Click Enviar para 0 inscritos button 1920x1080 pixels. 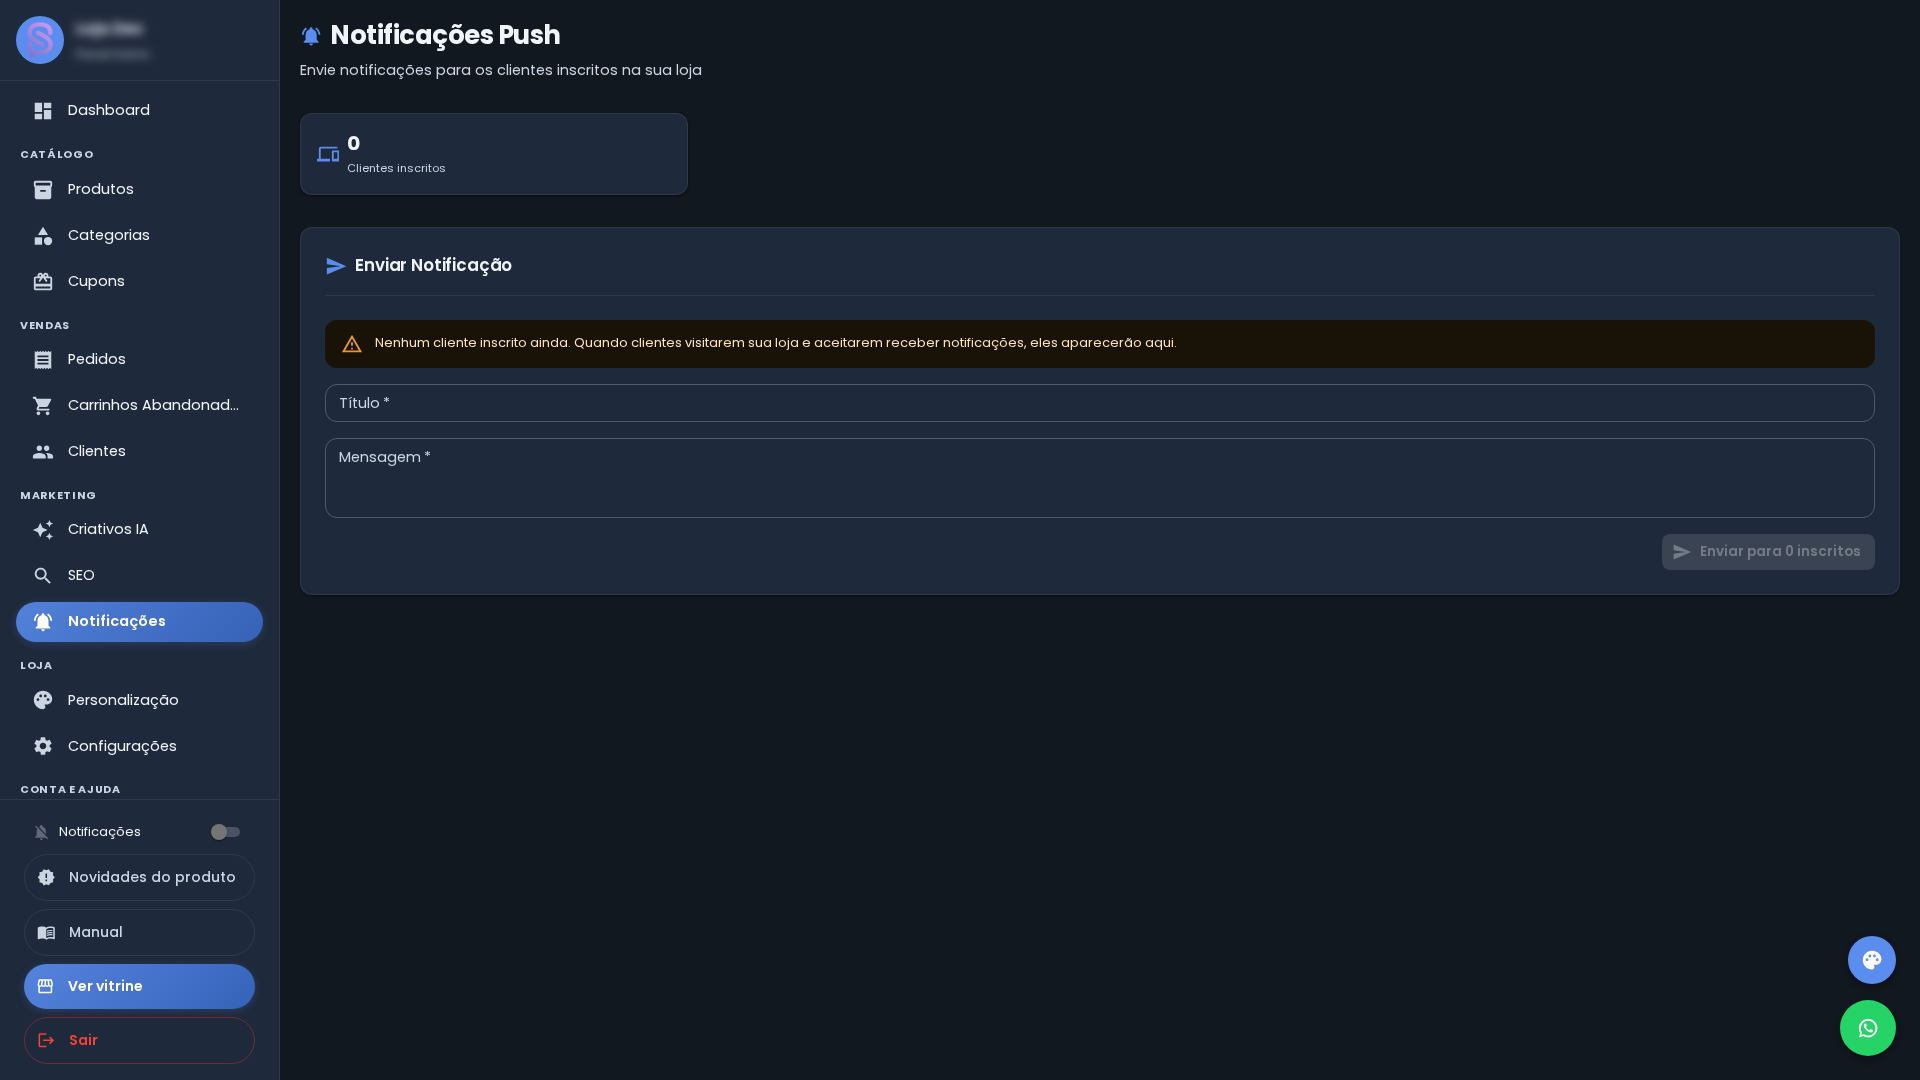tap(1768, 552)
